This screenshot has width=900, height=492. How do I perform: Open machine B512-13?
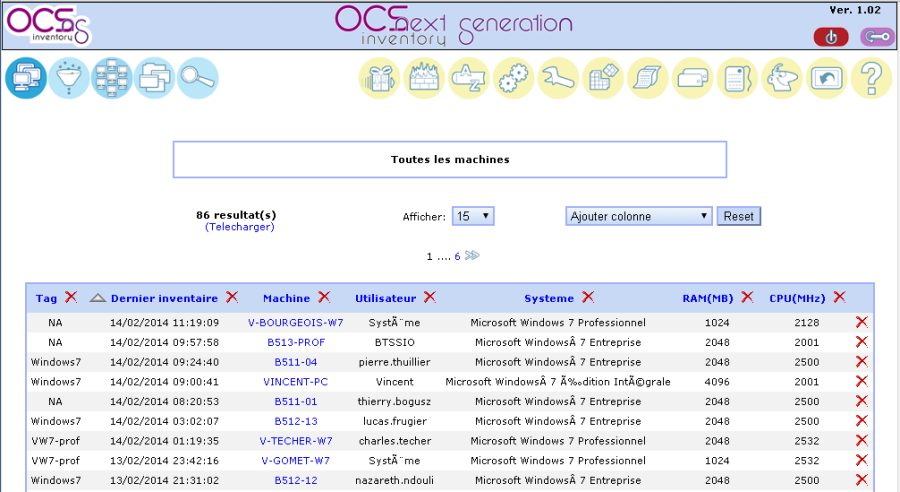point(296,421)
